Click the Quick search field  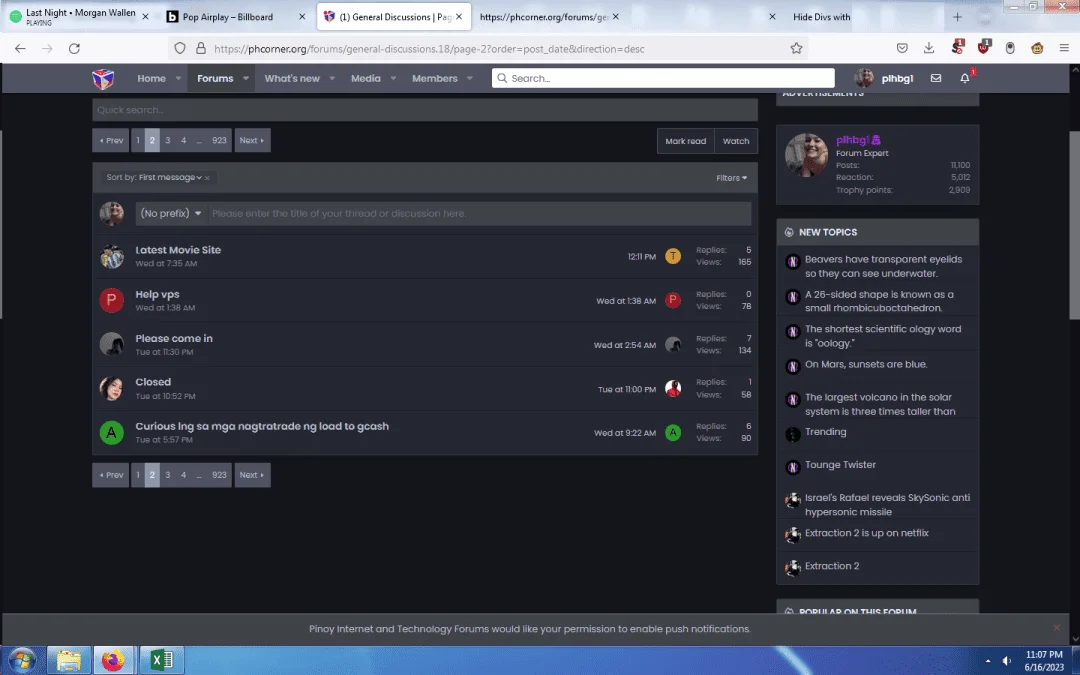click(425, 110)
